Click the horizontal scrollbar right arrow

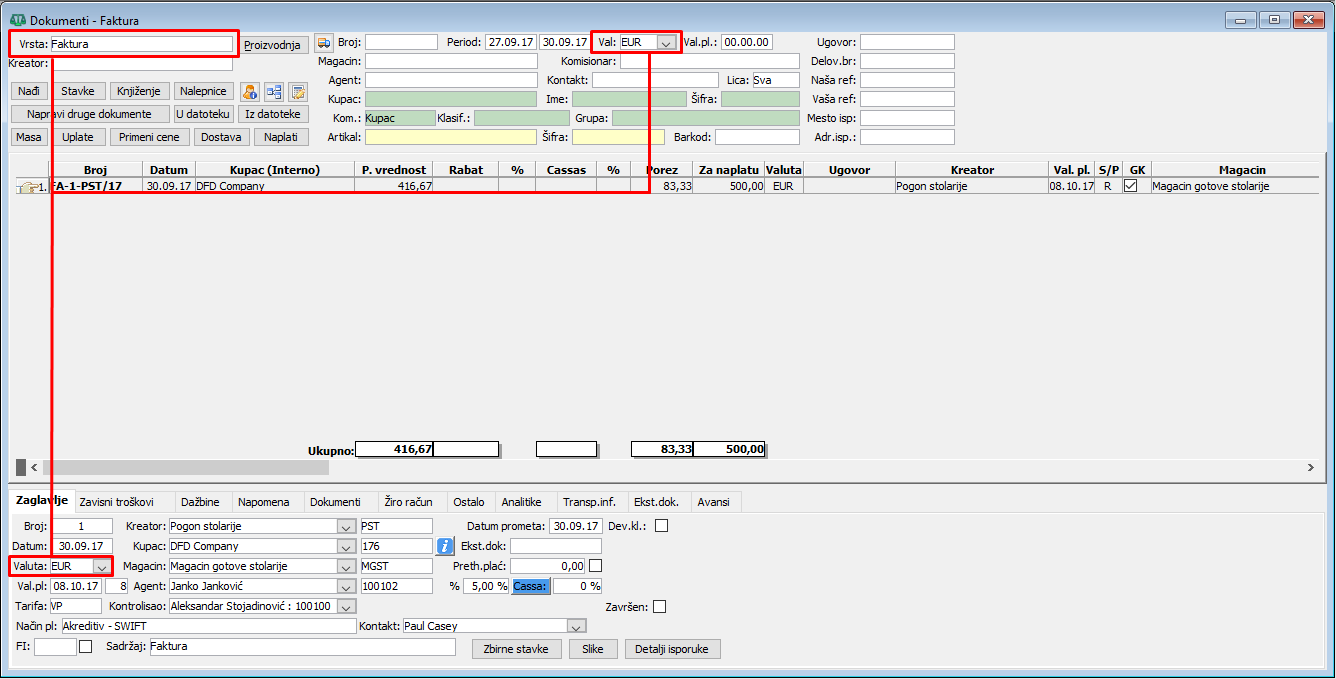(1311, 467)
